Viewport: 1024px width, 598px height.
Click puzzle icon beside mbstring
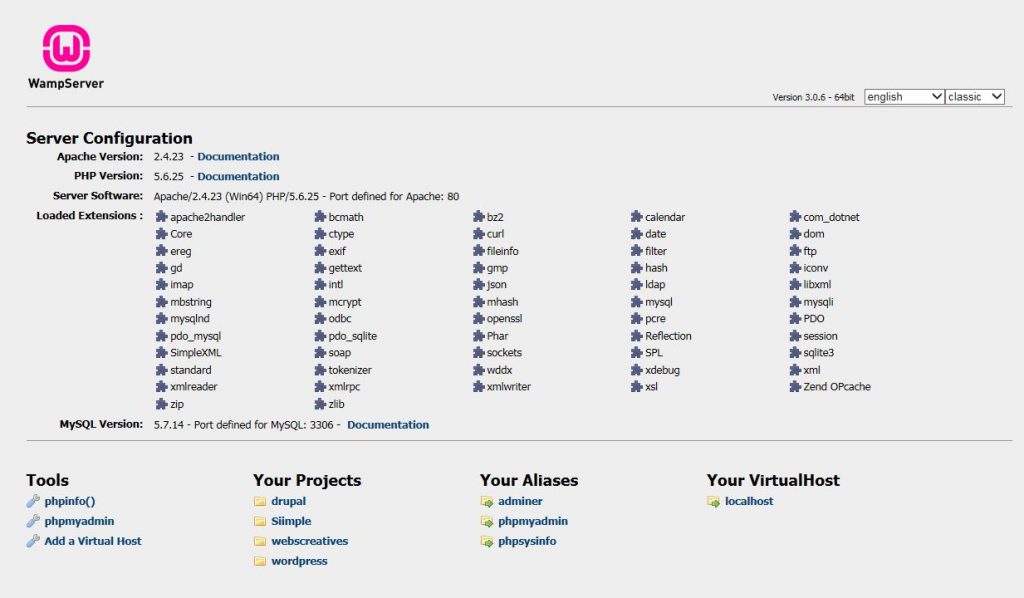tap(161, 302)
